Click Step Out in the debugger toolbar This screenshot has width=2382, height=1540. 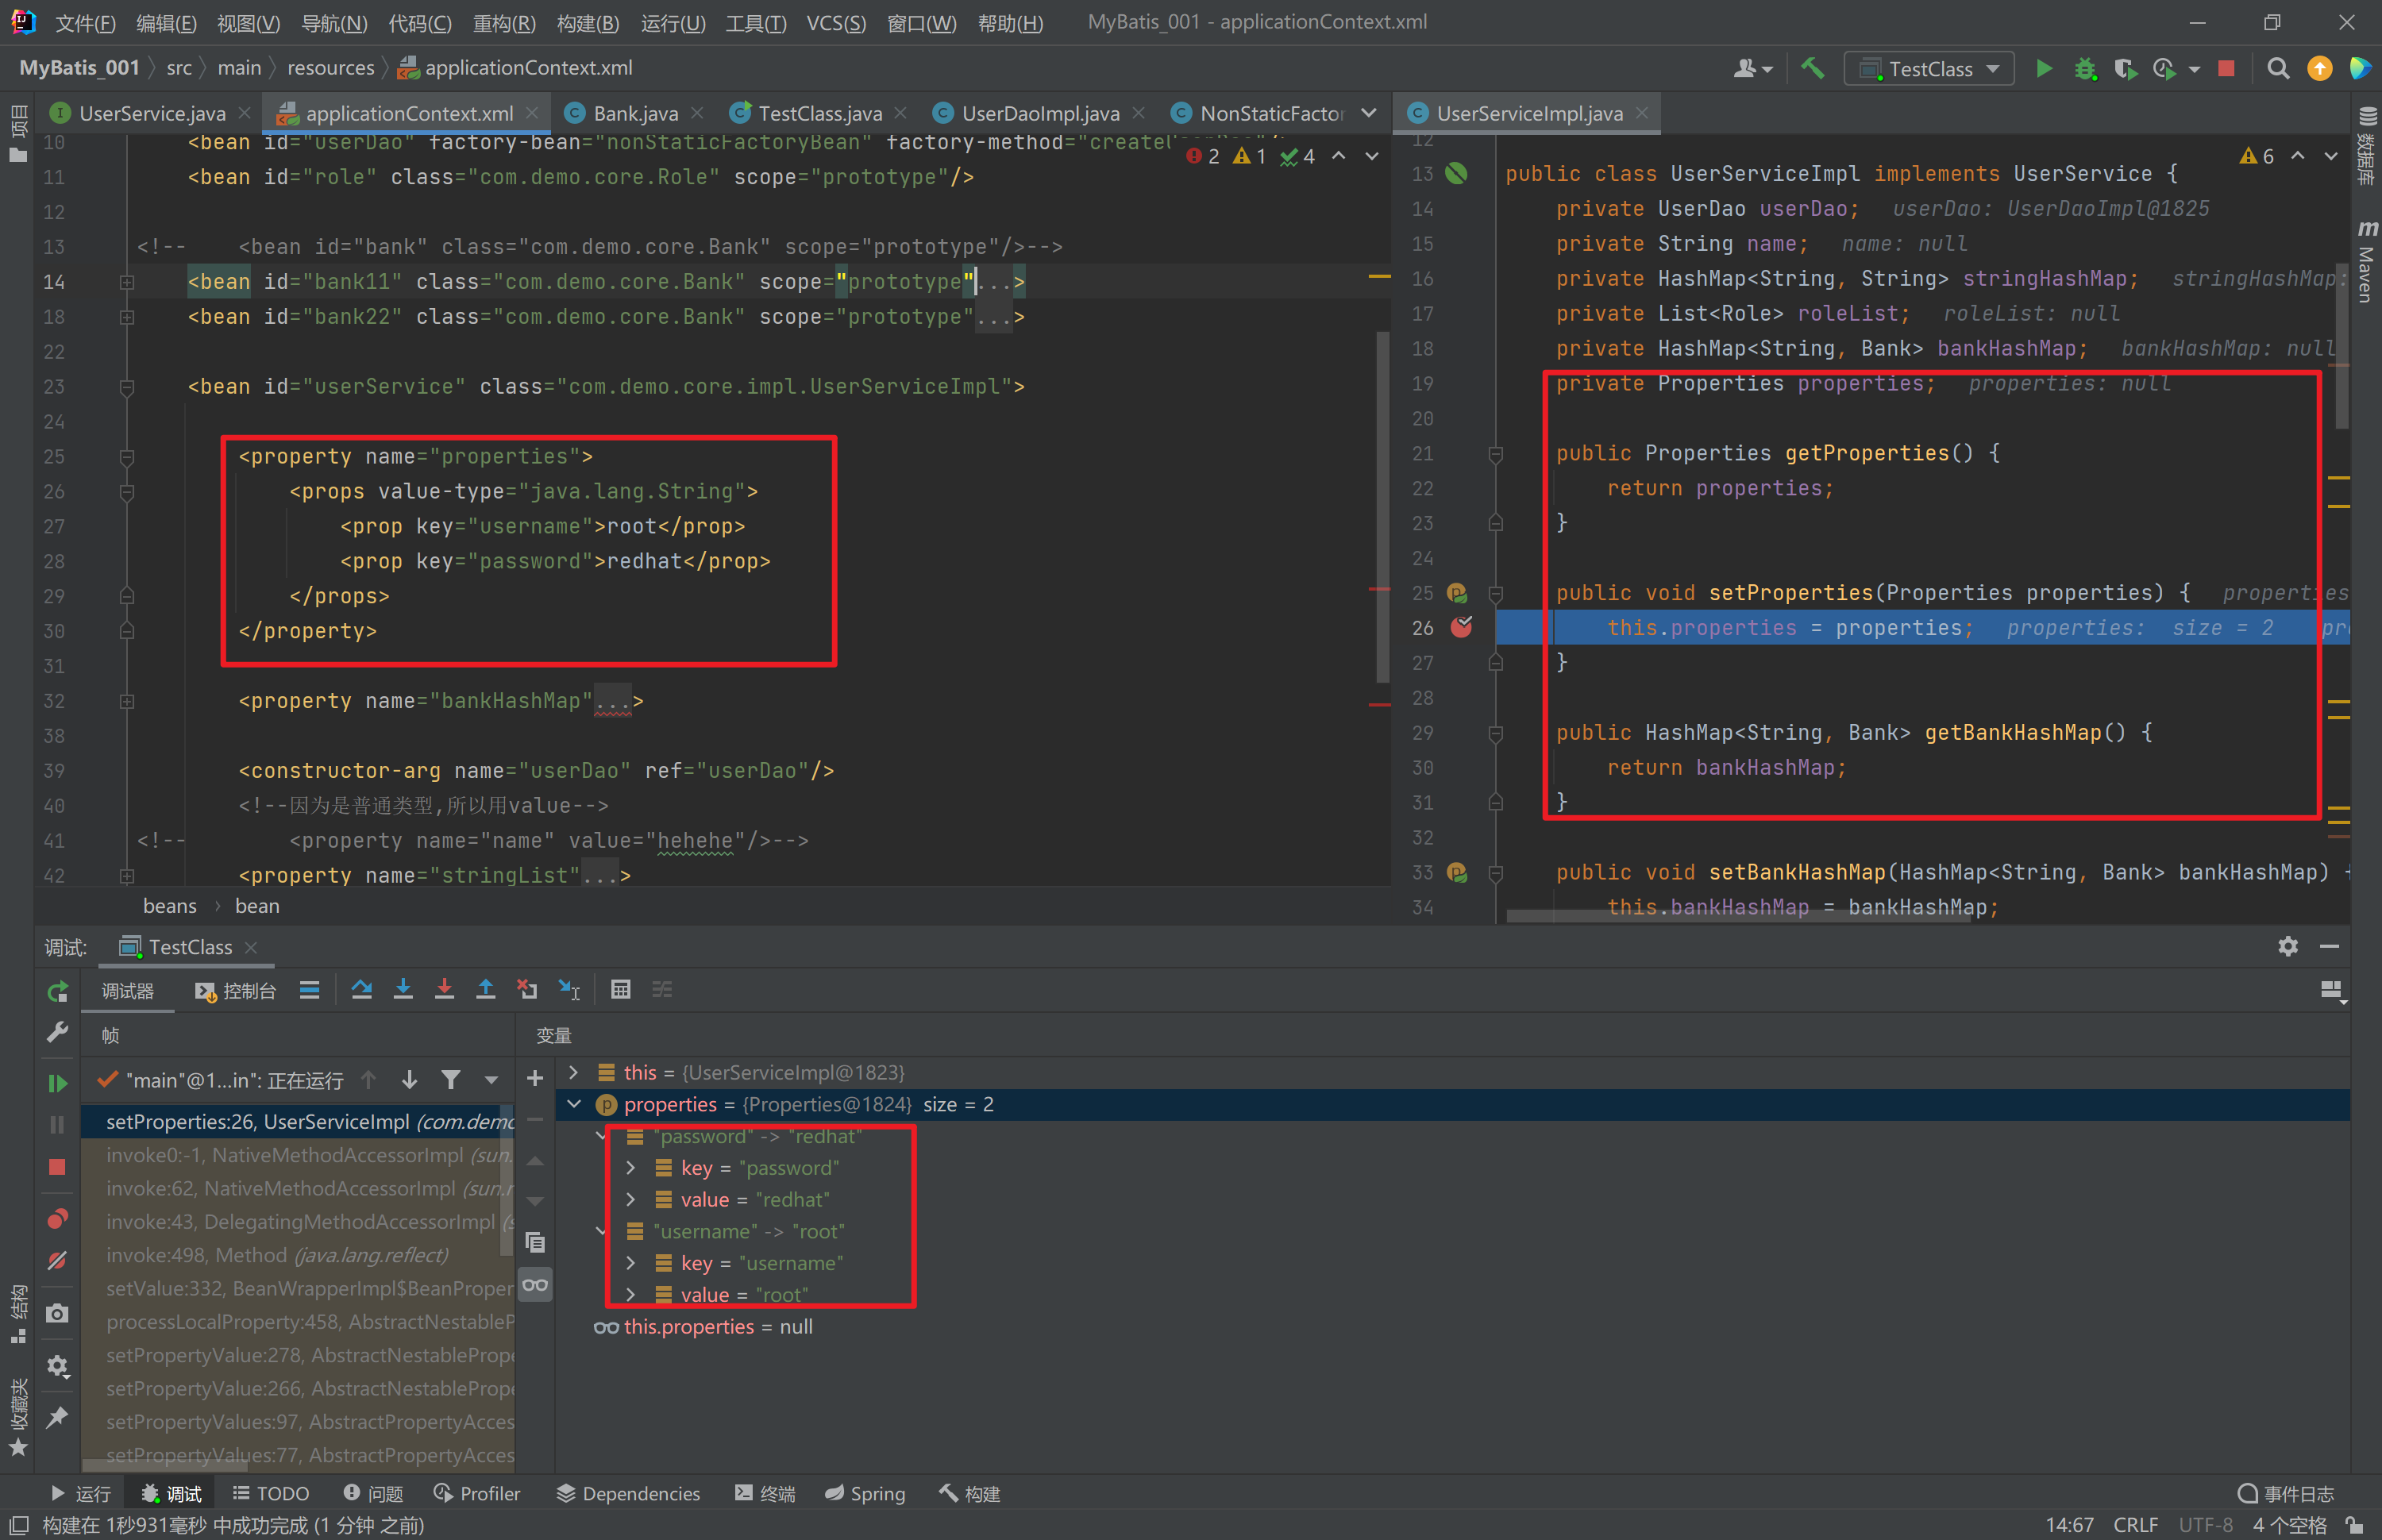[x=486, y=990]
